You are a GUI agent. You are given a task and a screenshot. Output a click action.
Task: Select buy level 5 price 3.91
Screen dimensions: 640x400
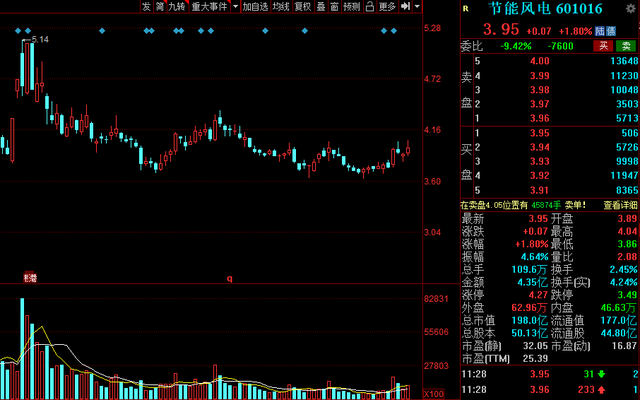(540, 190)
